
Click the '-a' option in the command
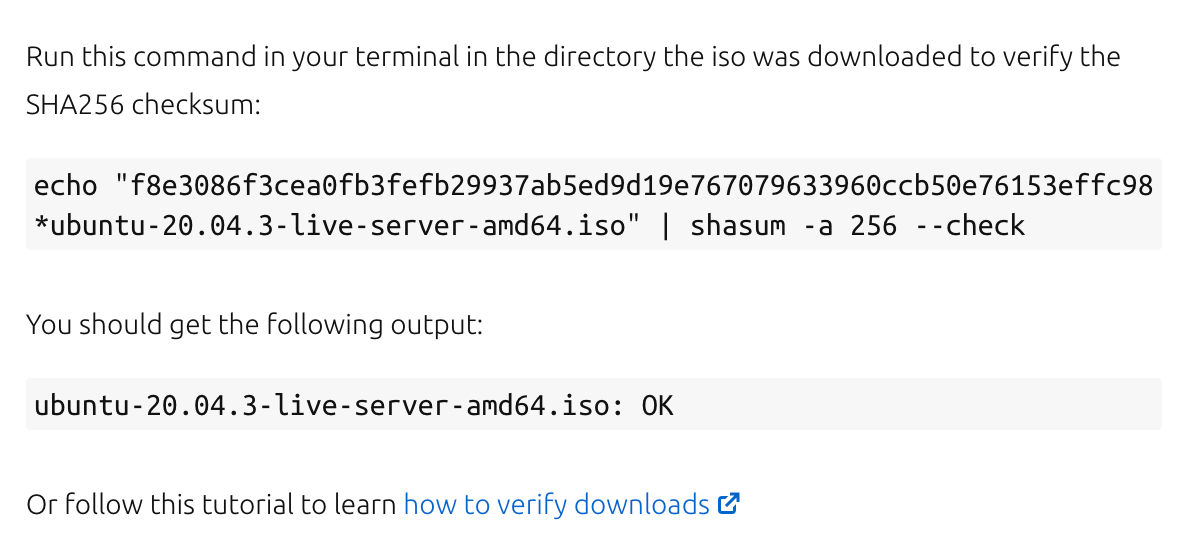(x=818, y=227)
